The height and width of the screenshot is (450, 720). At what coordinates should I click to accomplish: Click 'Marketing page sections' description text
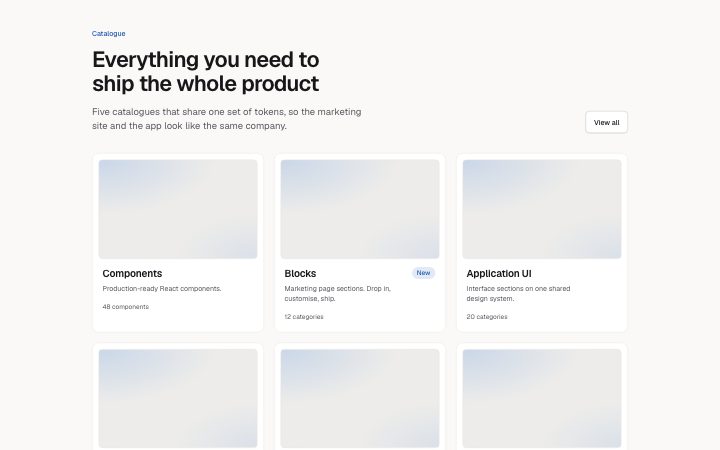click(x=338, y=293)
